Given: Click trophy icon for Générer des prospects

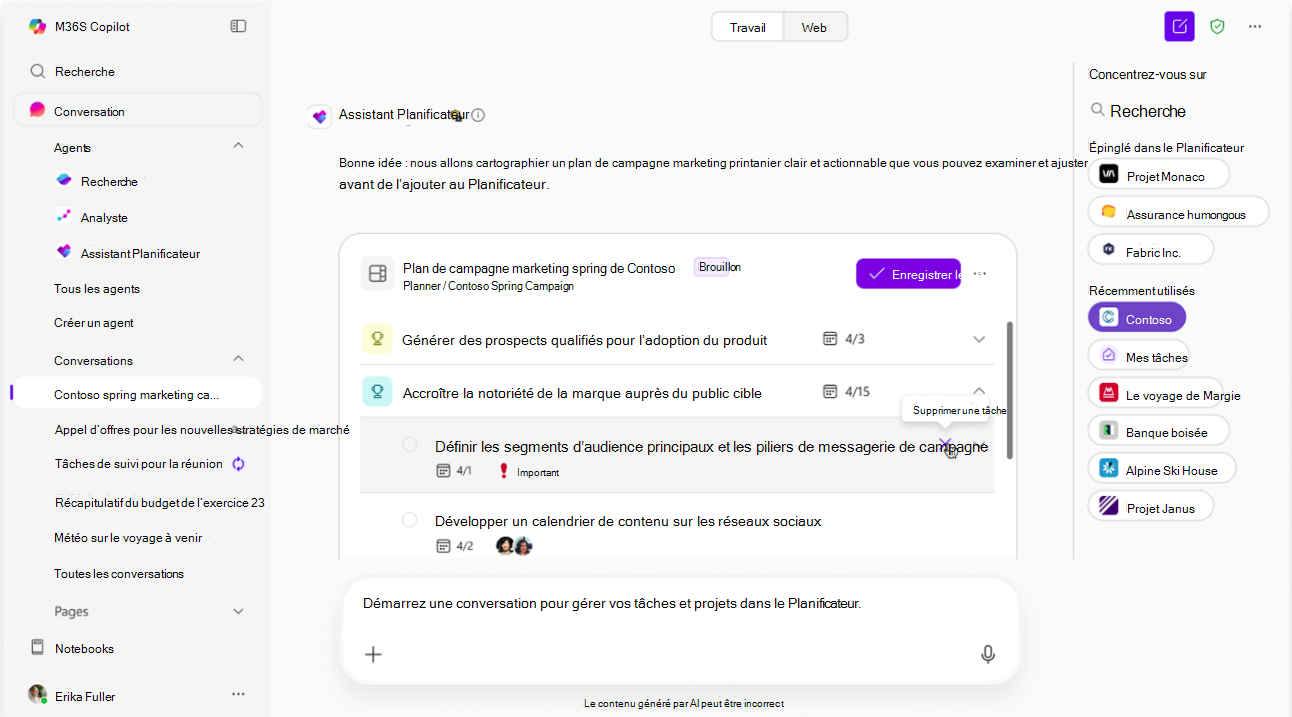Looking at the screenshot, I should tap(378, 339).
